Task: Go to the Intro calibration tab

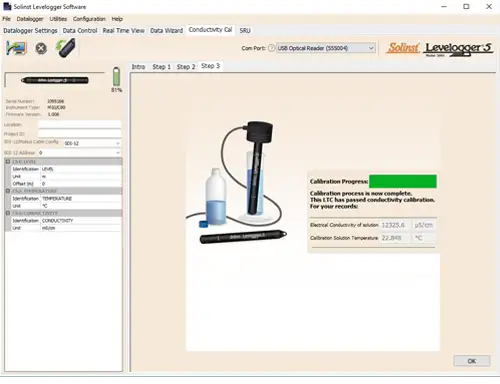Action: click(x=138, y=67)
